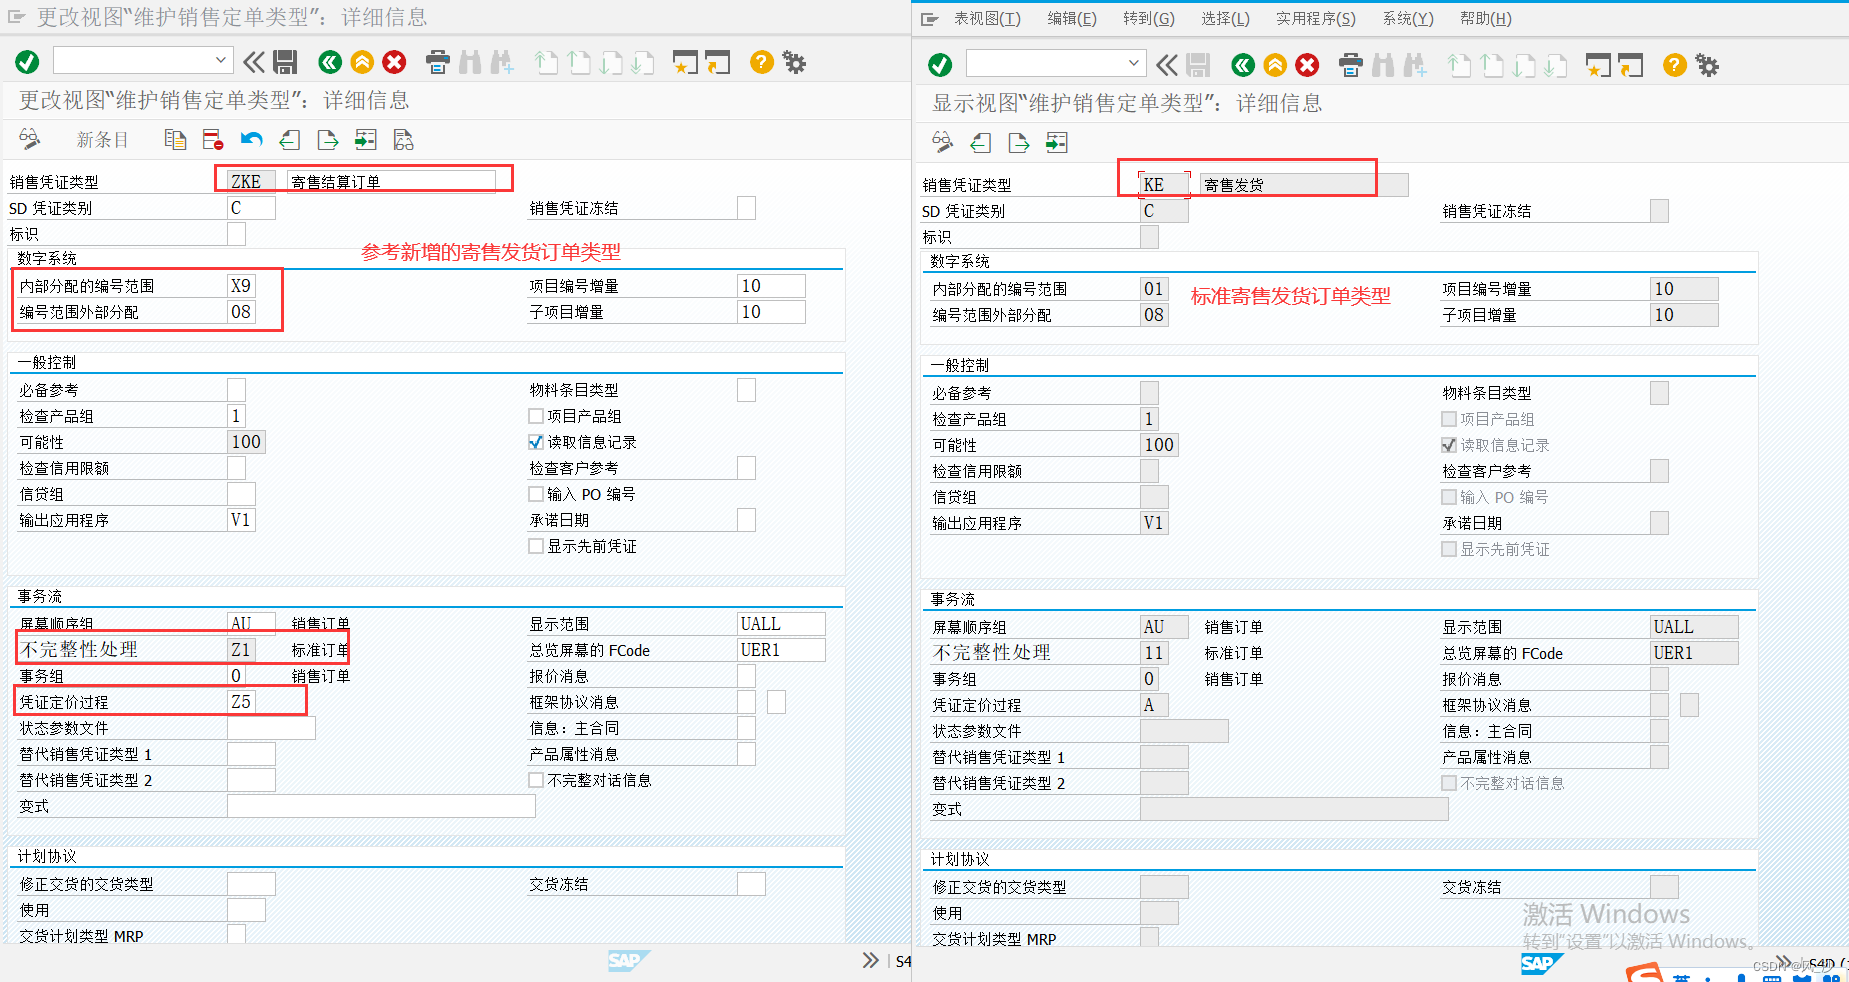The height and width of the screenshot is (982, 1849).
Task: Click the red Cancel icon in the toolbar
Action: (393, 61)
